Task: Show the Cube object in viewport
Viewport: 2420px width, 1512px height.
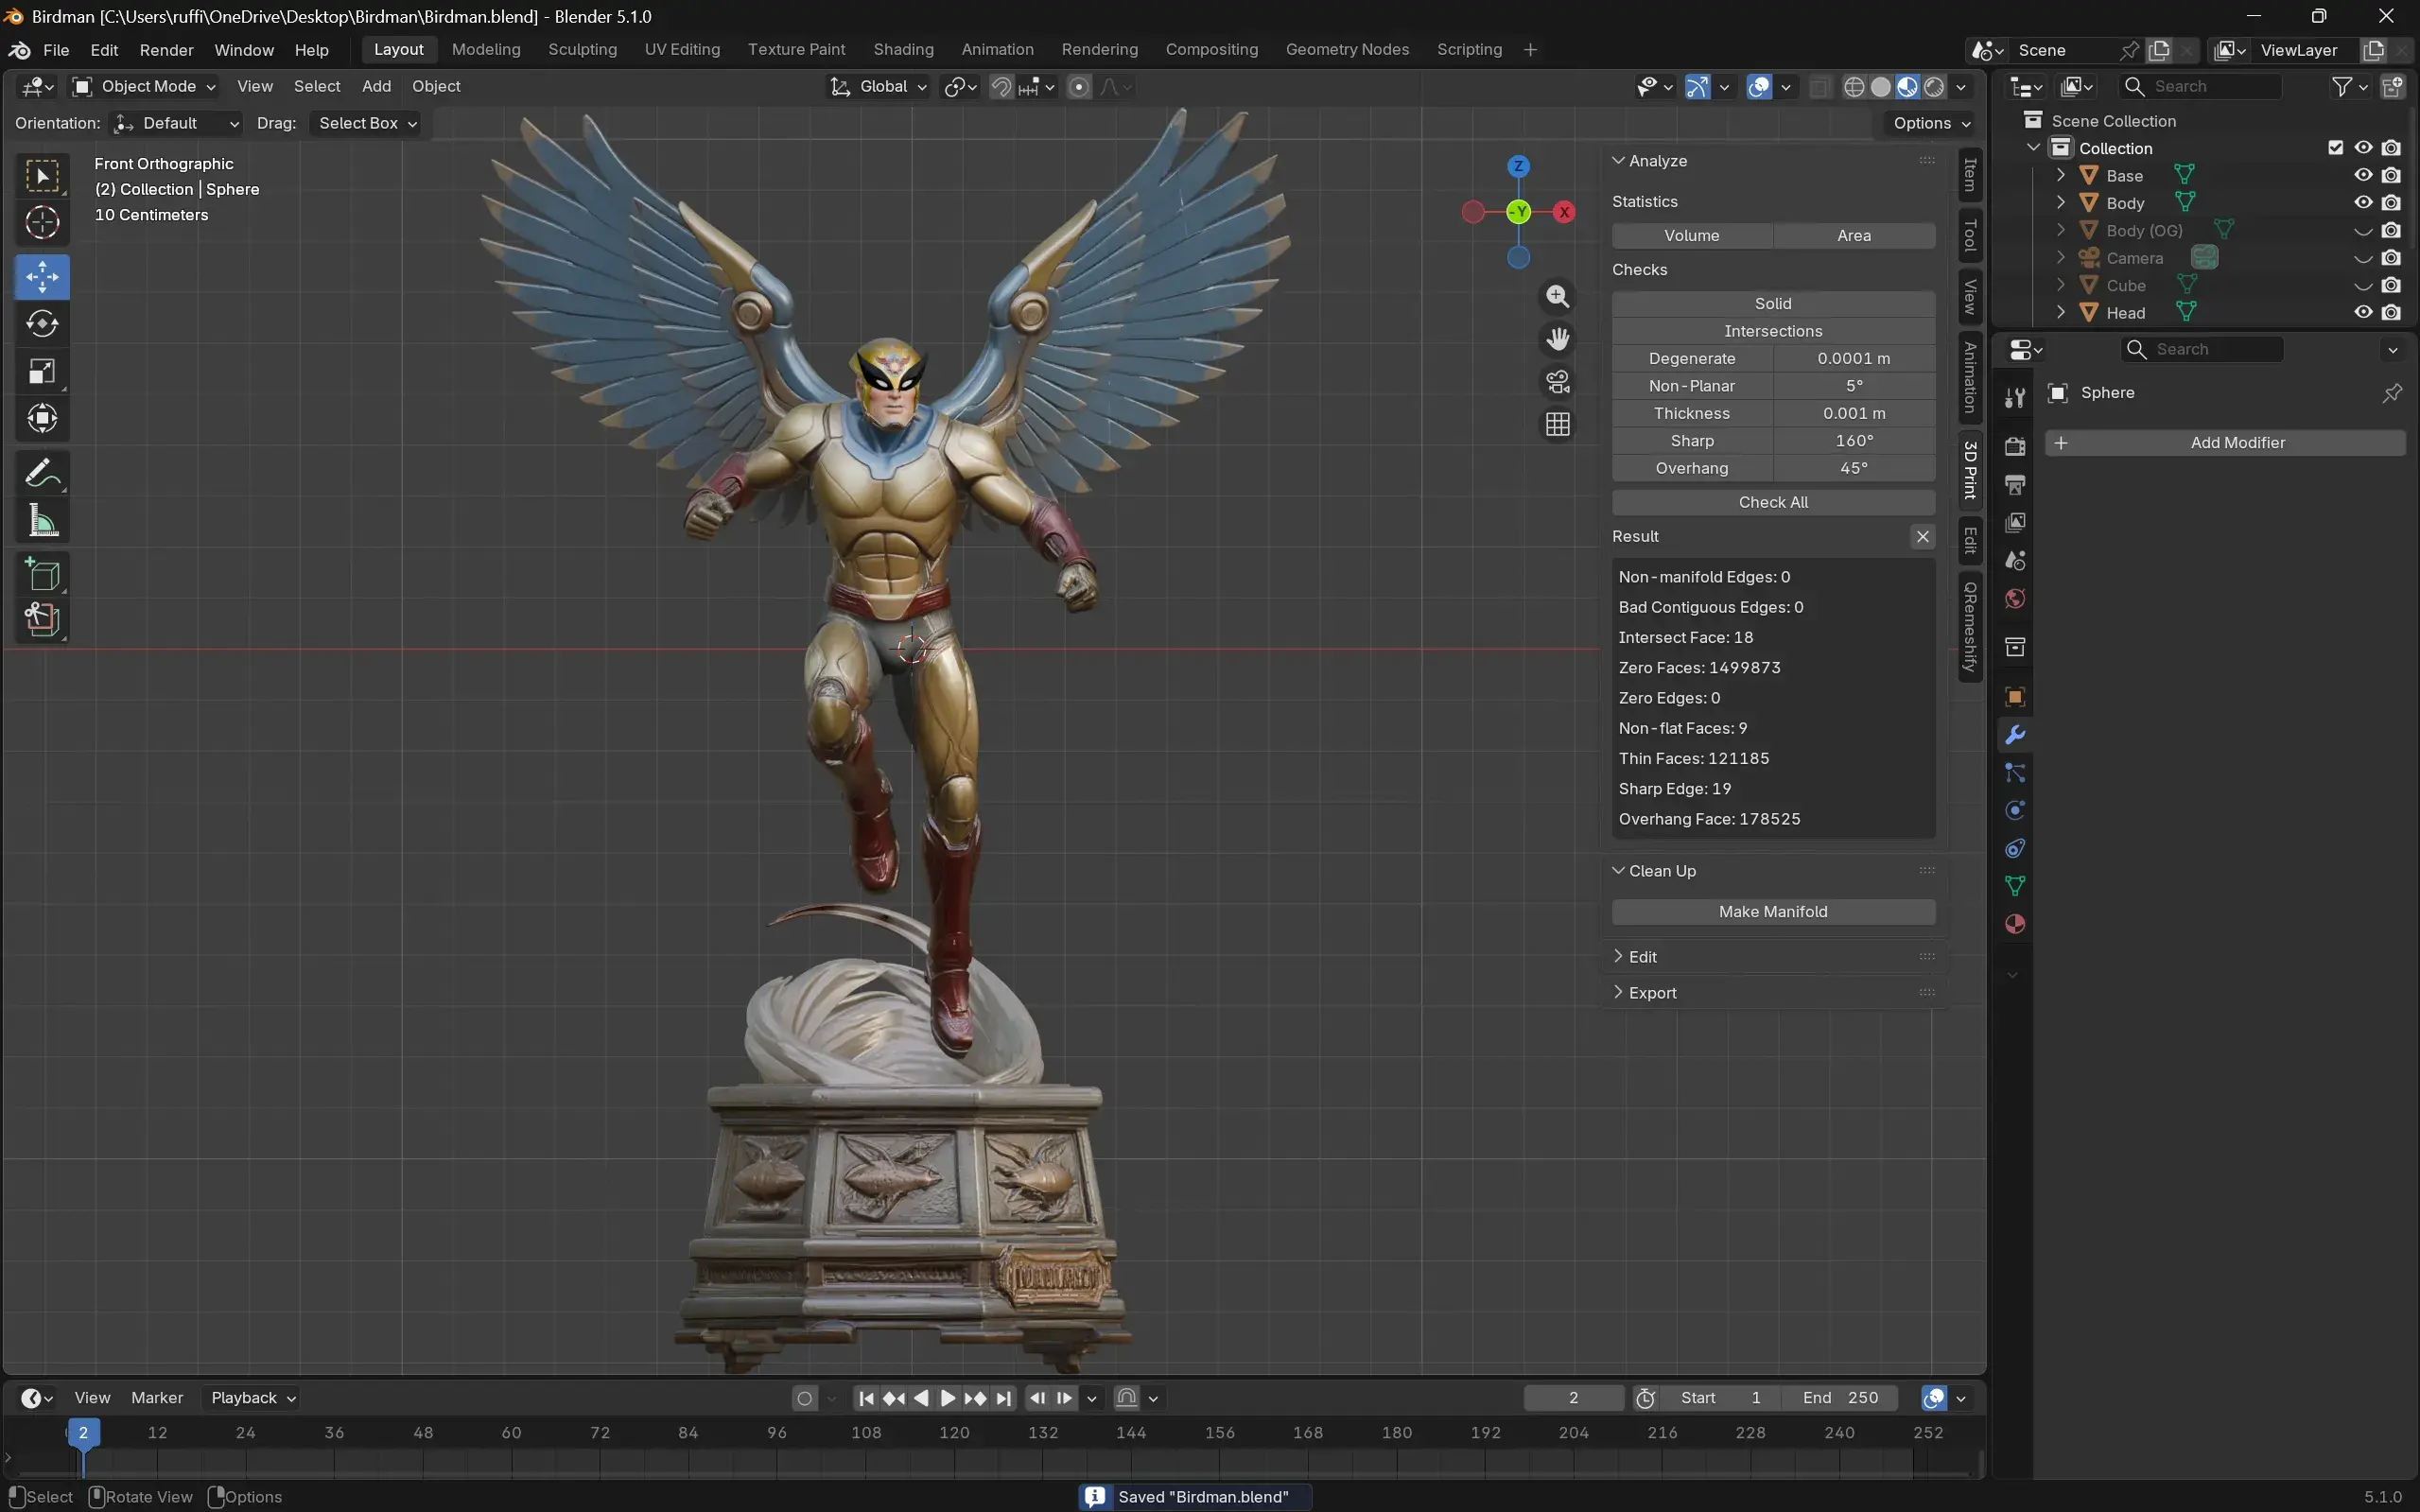Action: 2363,285
